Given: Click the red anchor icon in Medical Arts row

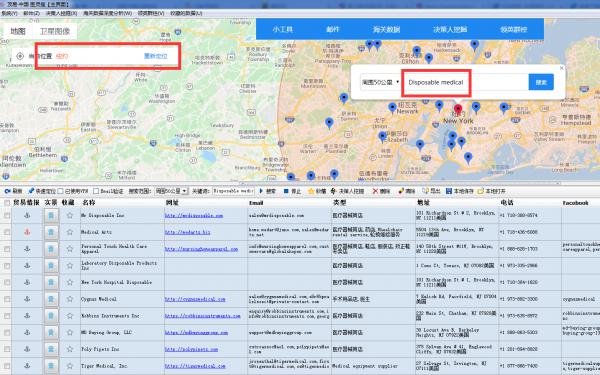Looking at the screenshot, I should (27, 232).
